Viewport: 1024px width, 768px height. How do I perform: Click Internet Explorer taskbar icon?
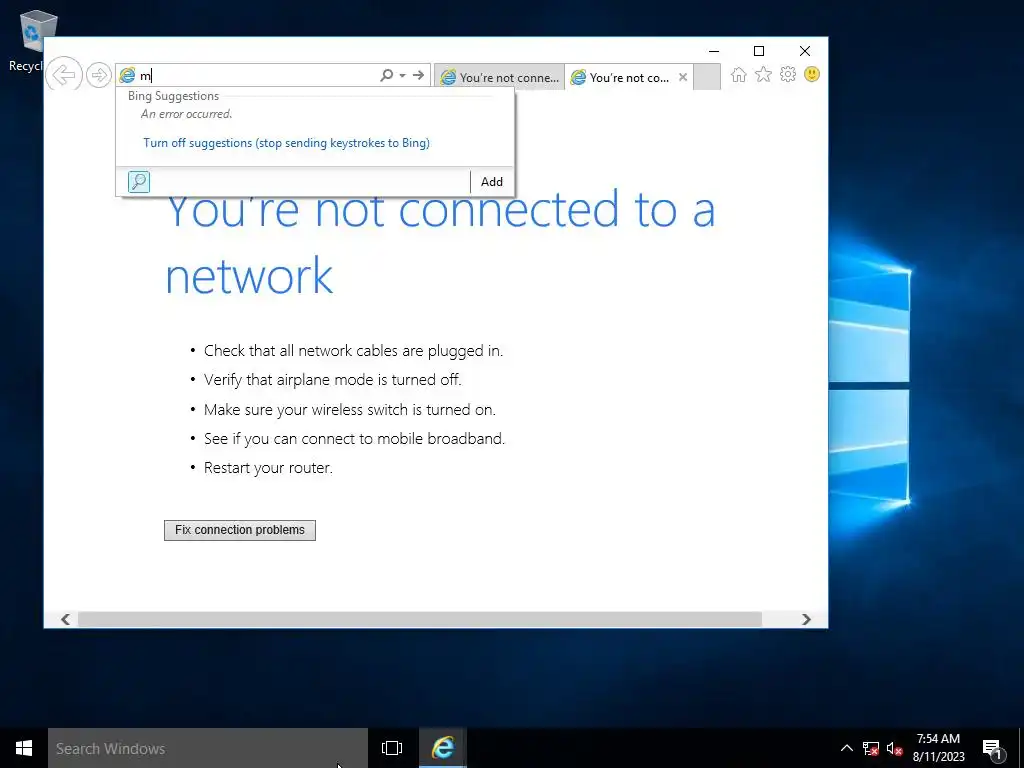click(x=443, y=748)
